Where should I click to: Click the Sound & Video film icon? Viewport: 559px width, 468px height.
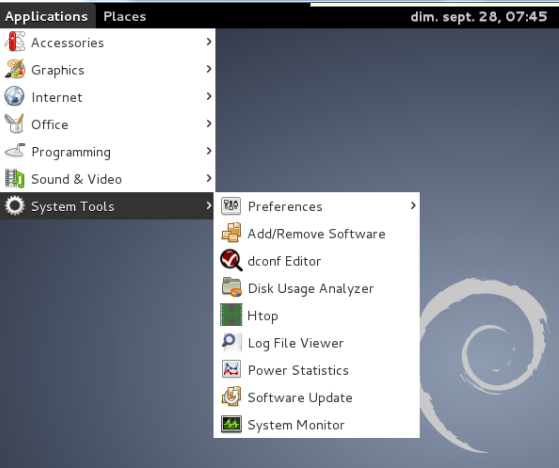15,178
